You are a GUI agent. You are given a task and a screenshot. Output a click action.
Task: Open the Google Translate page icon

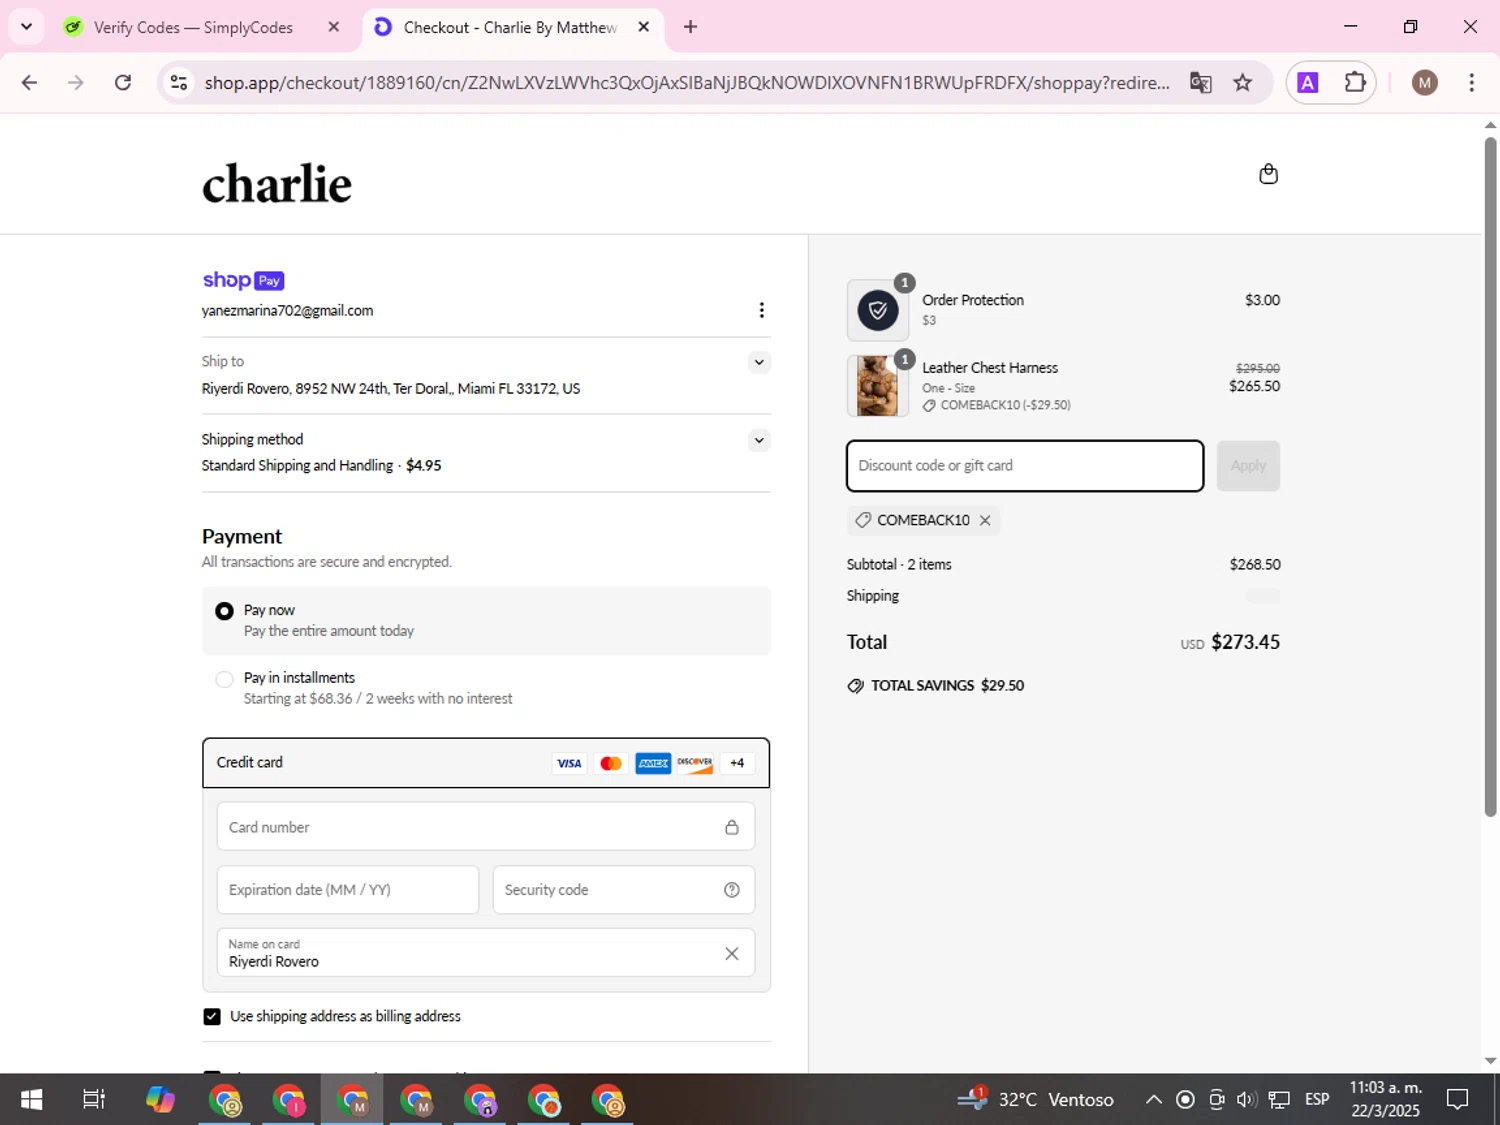tap(1200, 82)
